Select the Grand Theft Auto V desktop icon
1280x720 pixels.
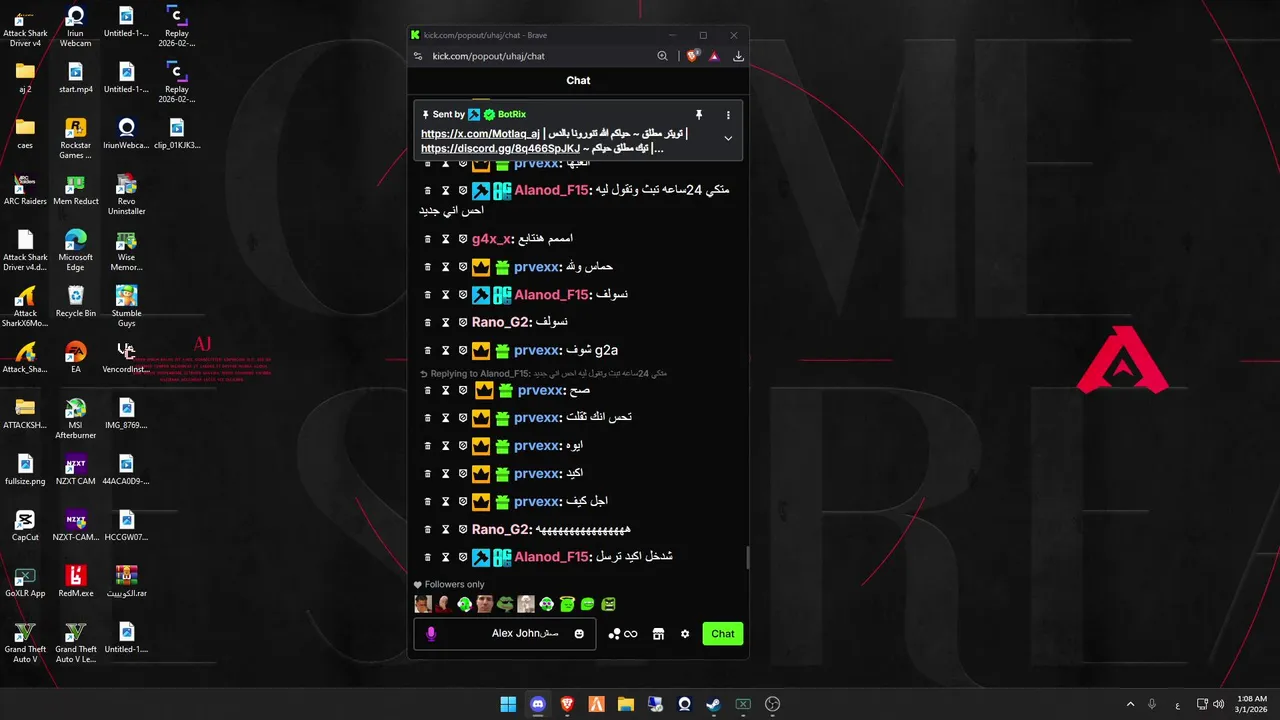(x=25, y=642)
